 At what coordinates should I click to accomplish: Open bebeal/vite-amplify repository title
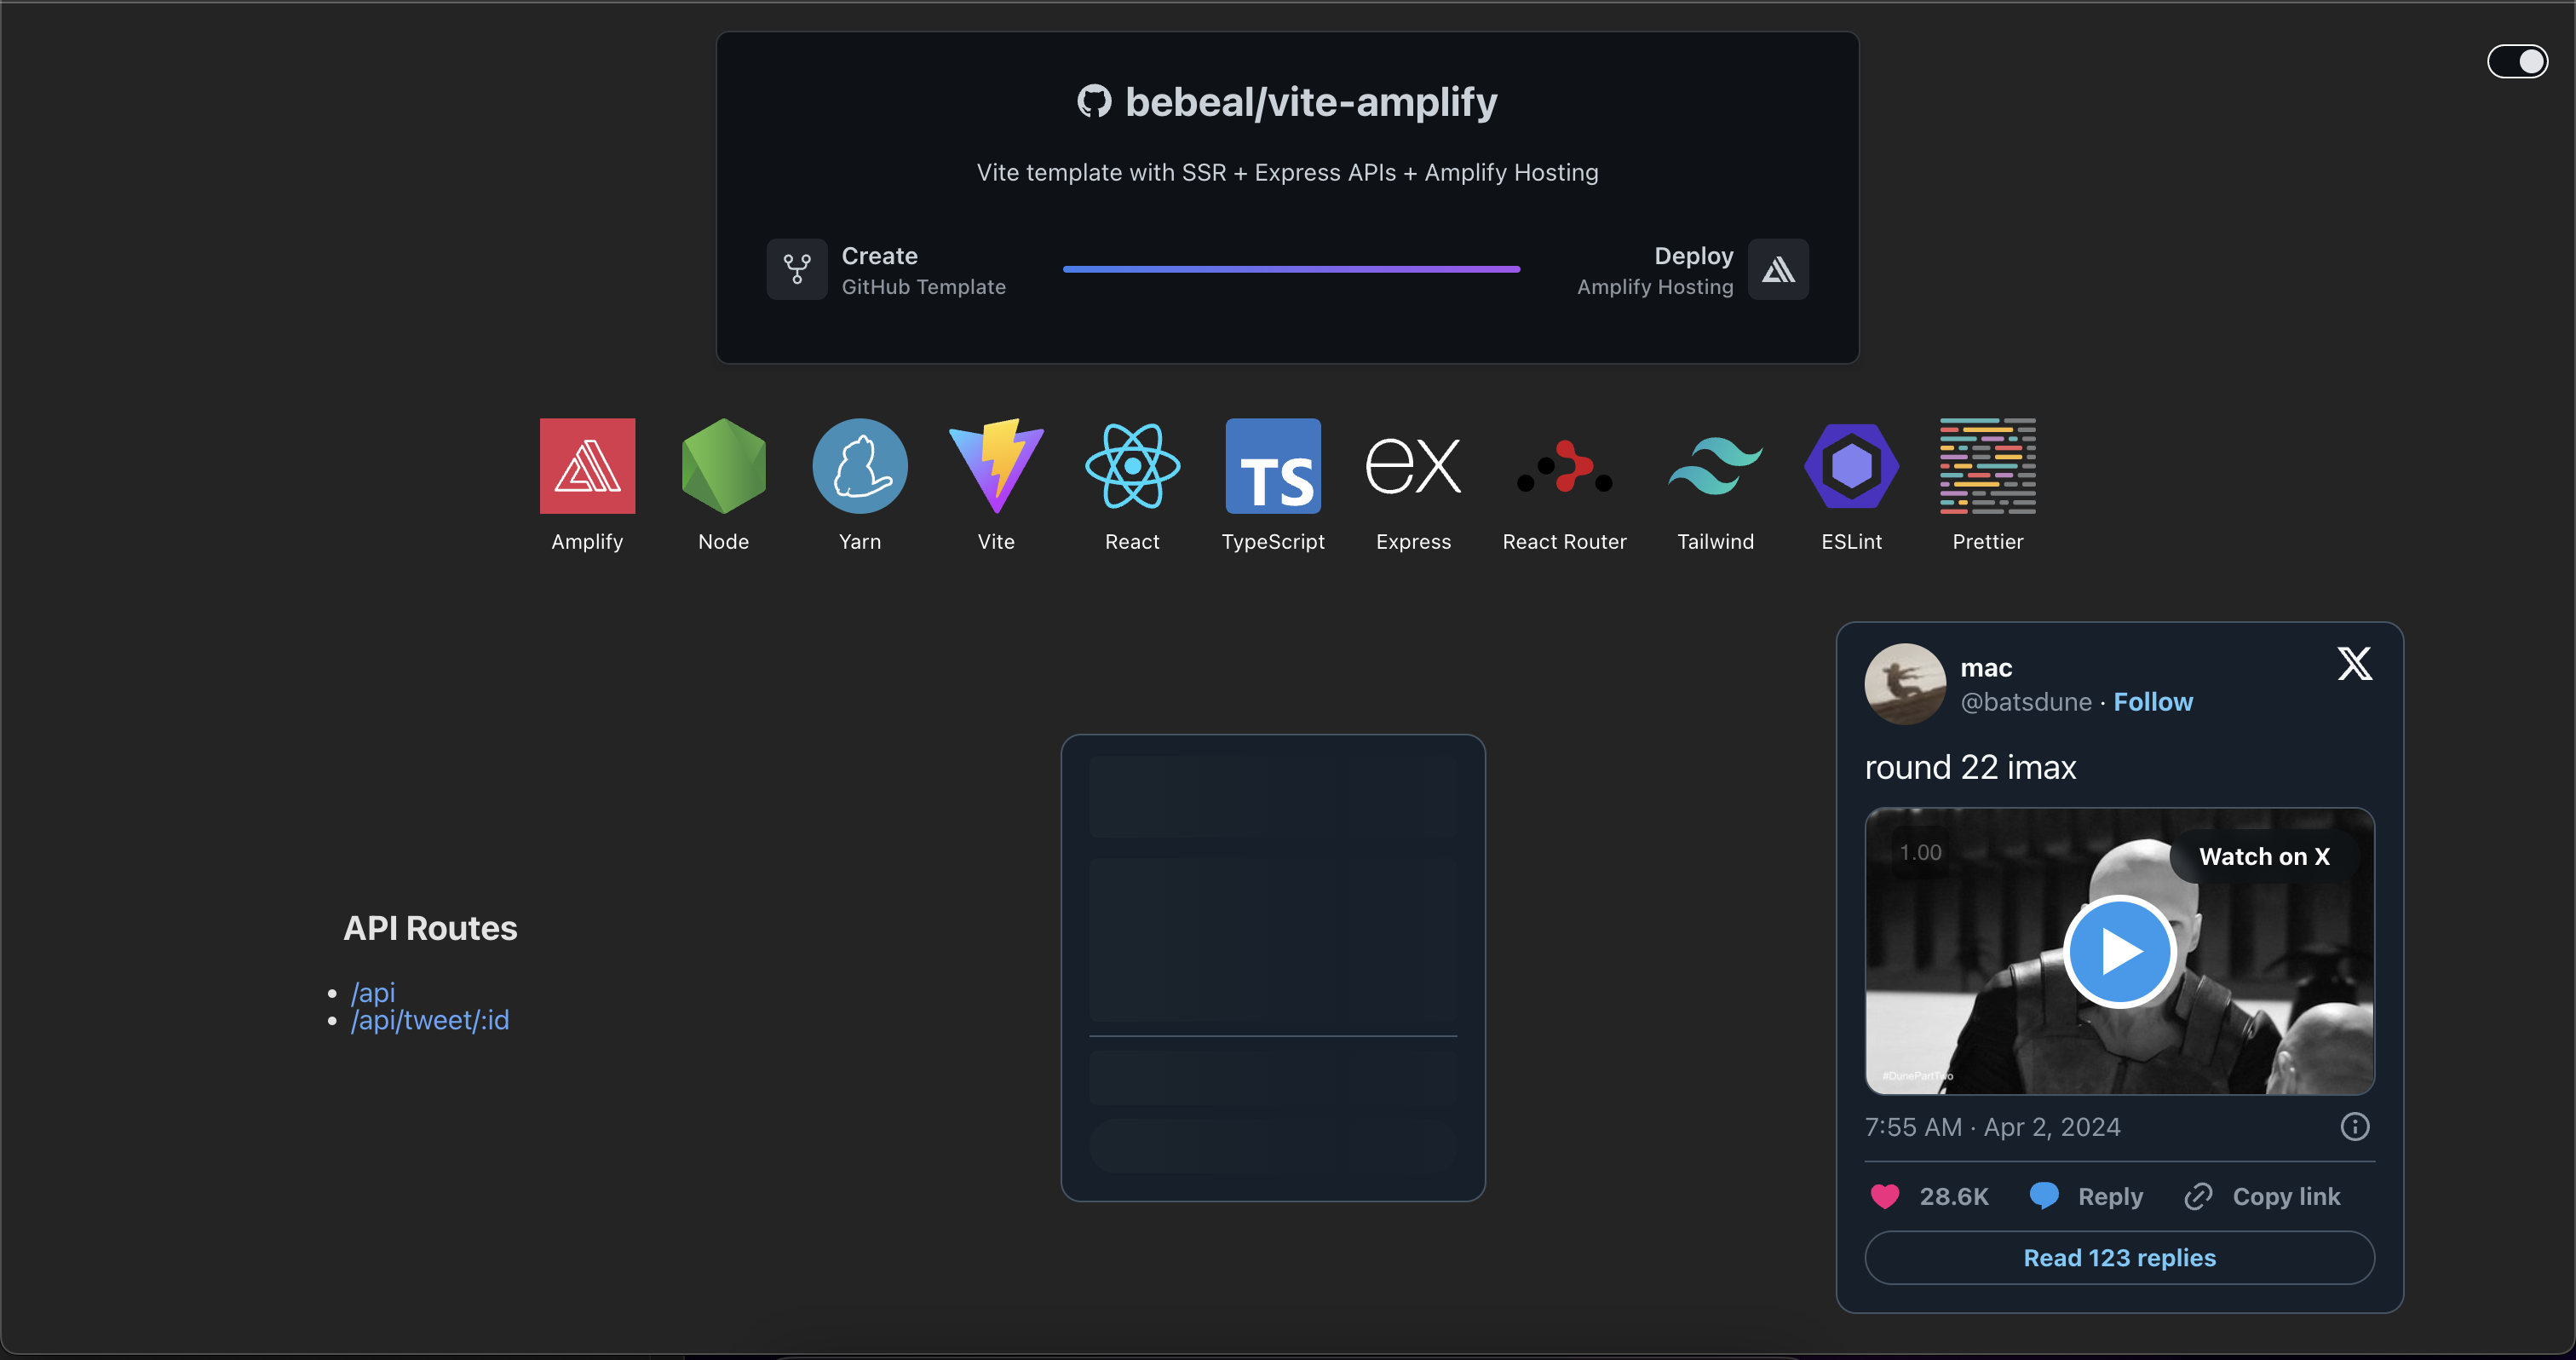(x=1310, y=101)
